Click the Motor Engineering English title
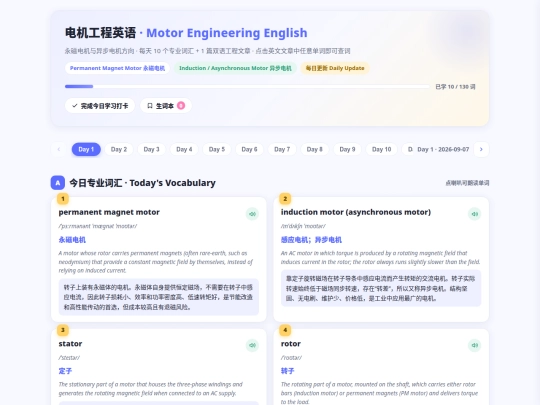The image size is (540, 405). [227, 33]
